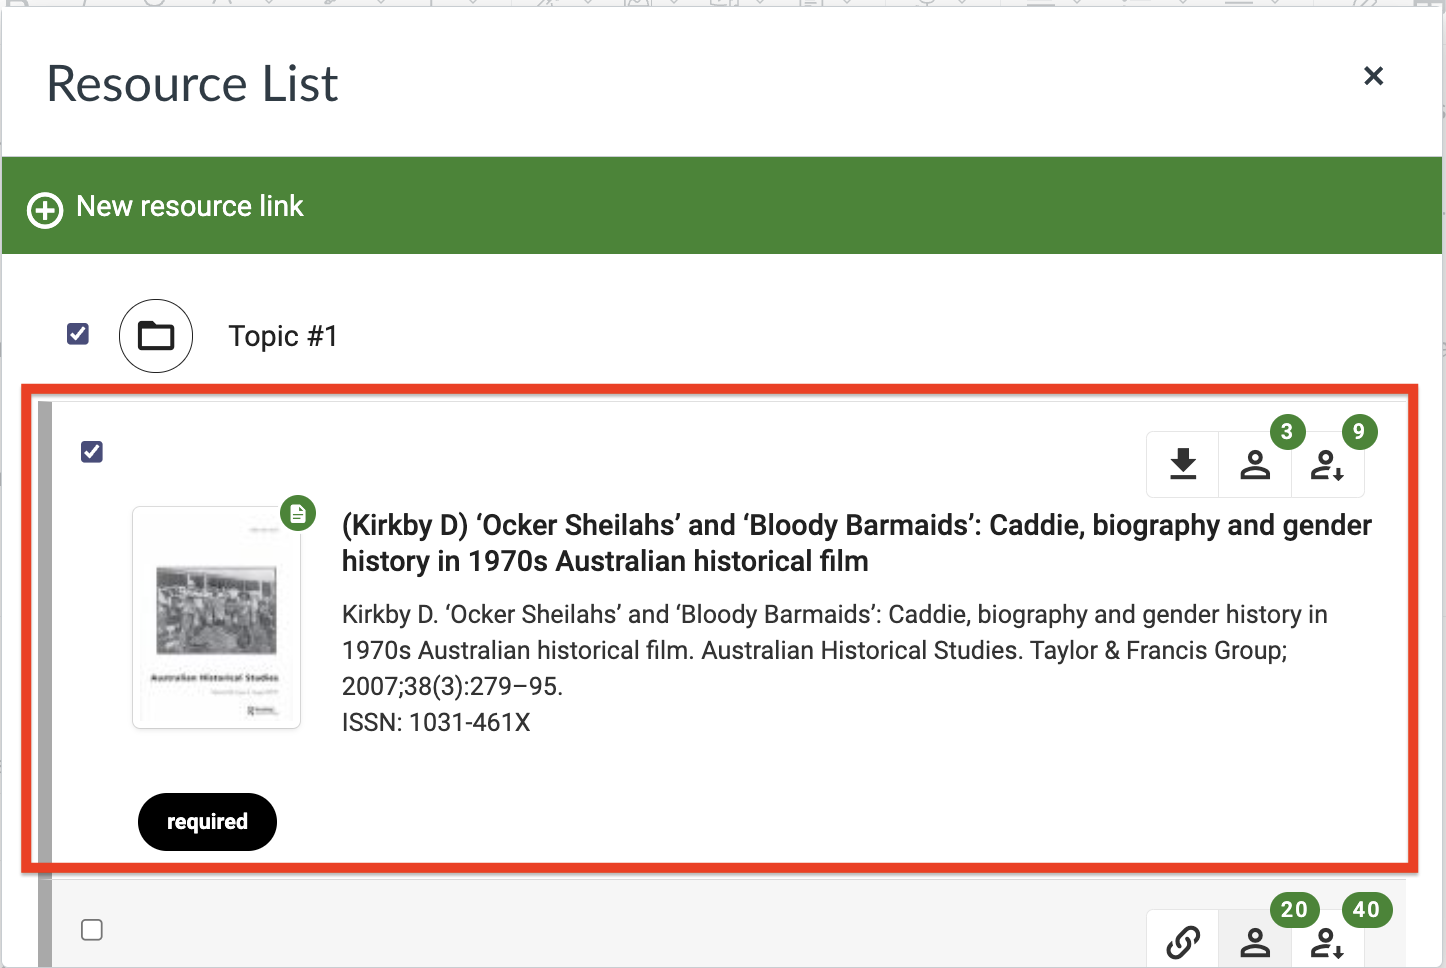
Task: Click the Kirkby citation description text
Action: [x=834, y=650]
